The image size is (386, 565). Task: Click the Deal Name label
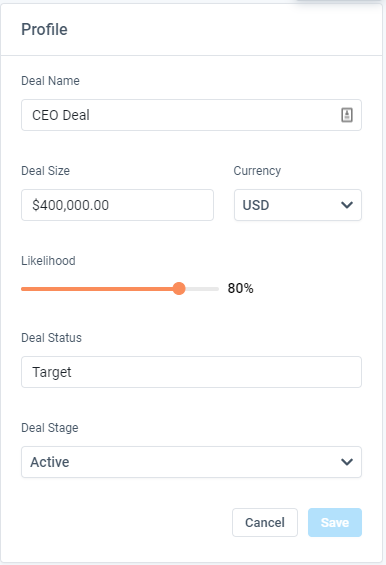click(50, 81)
